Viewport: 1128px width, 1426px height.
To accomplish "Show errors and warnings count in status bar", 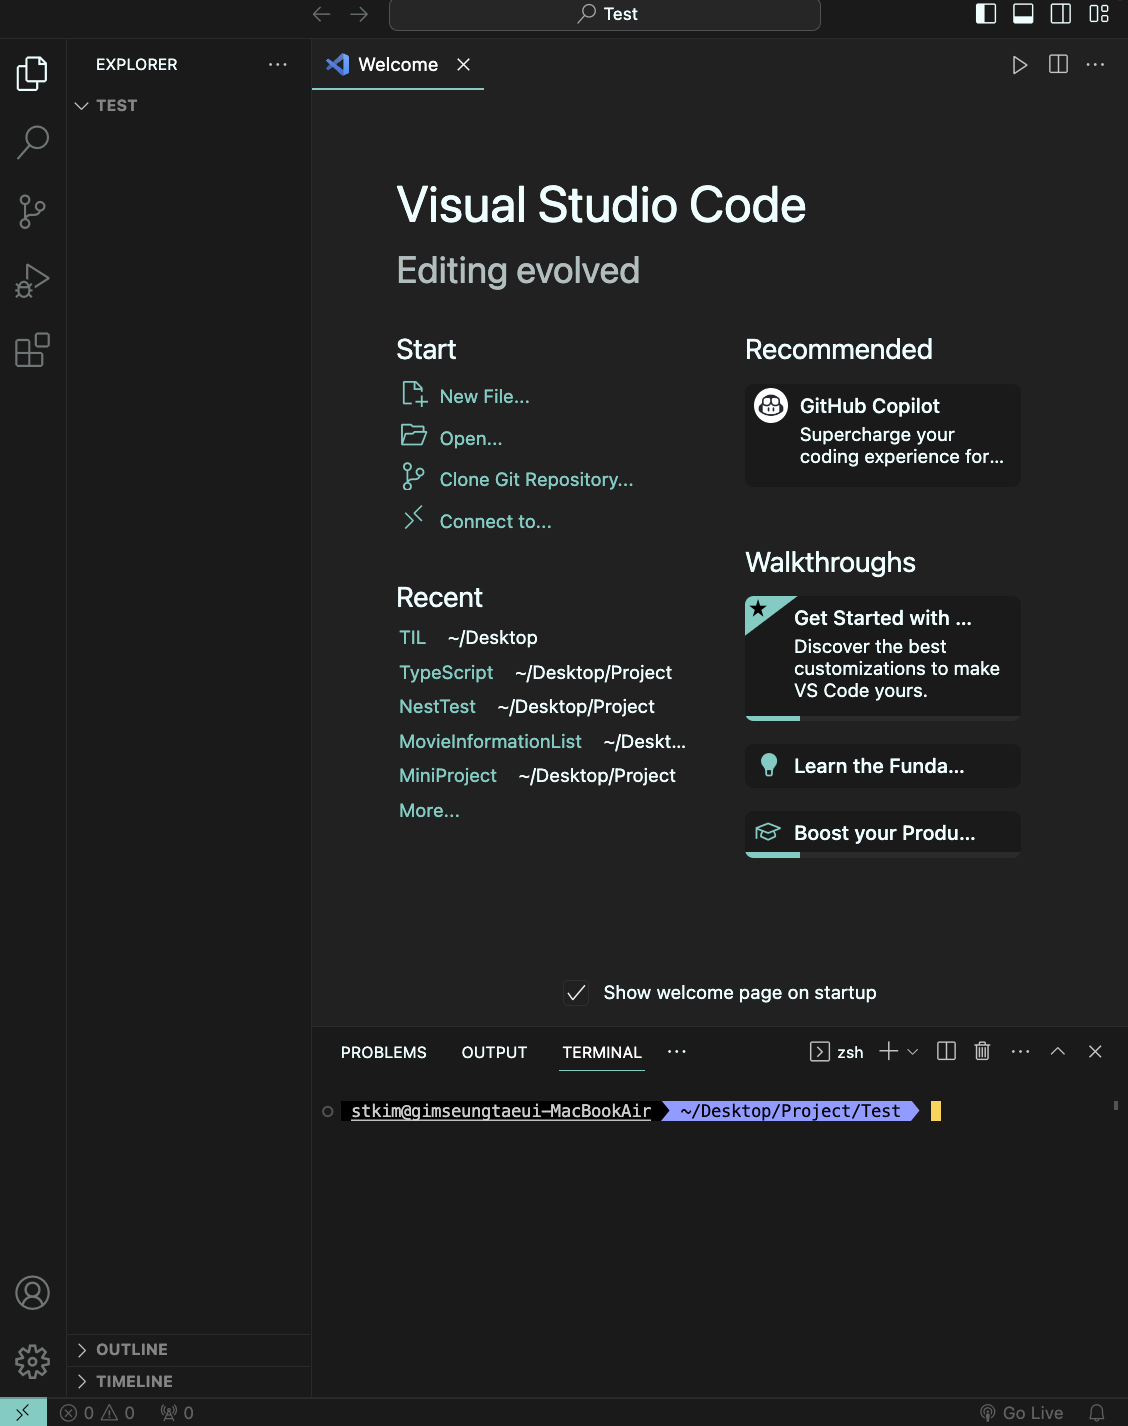I will [97, 1413].
